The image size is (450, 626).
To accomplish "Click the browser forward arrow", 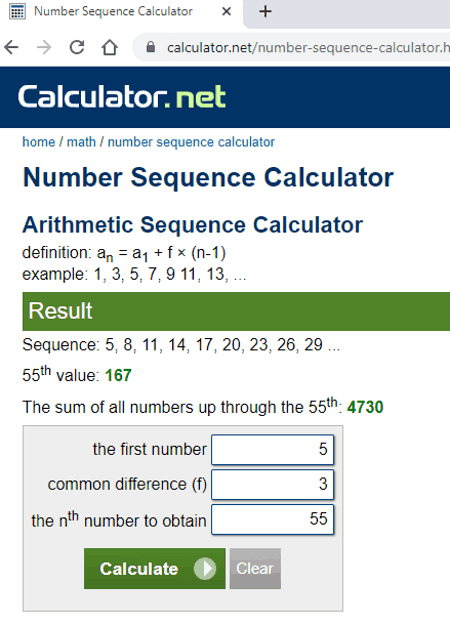I will coord(44,48).
